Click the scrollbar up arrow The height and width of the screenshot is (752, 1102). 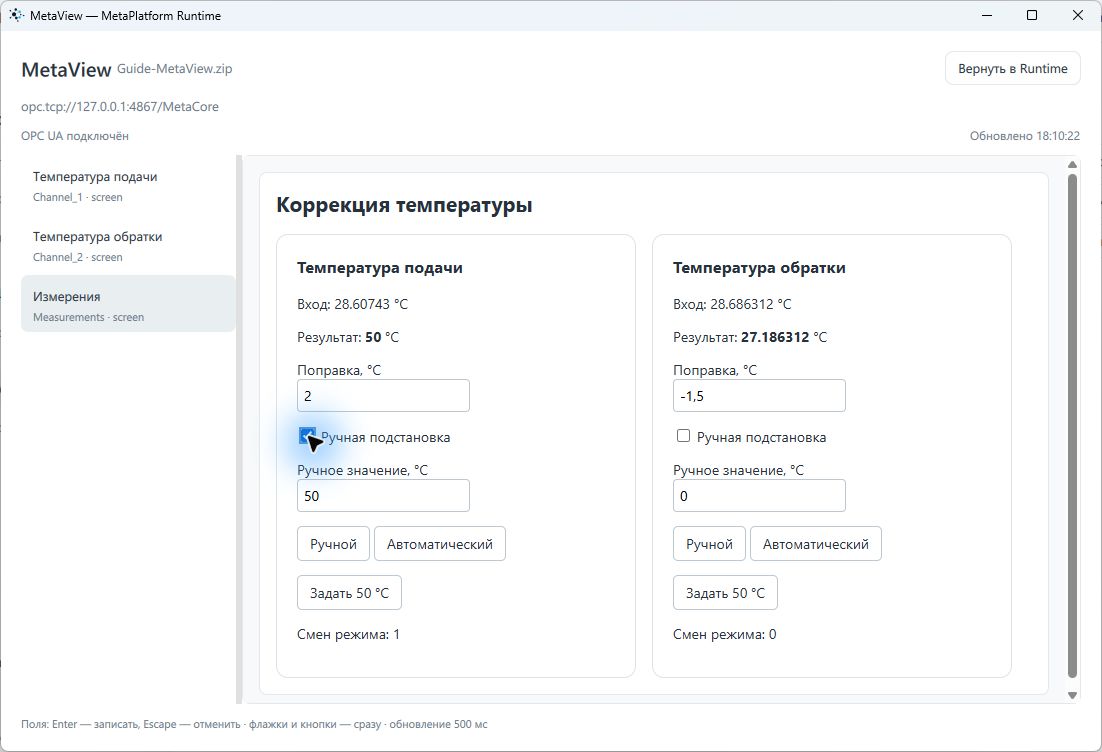coord(1072,164)
